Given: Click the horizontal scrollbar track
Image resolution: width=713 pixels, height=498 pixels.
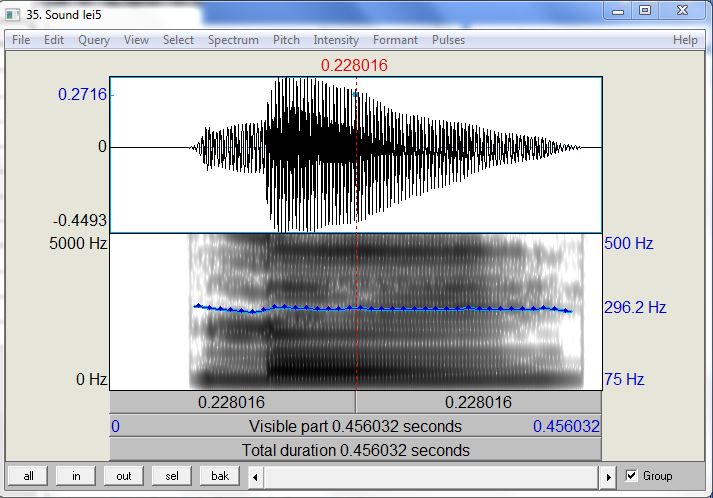Looking at the screenshot, I should click(x=432, y=477).
